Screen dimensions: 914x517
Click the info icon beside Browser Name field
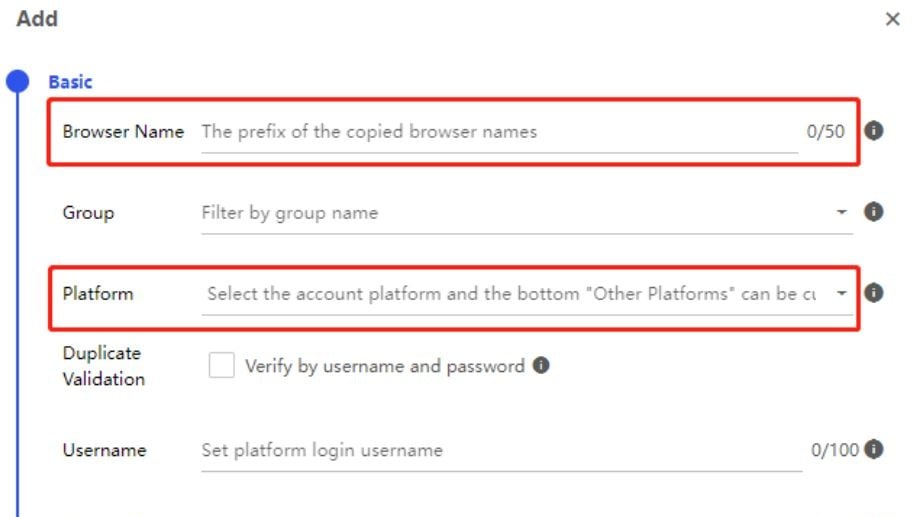(873, 131)
